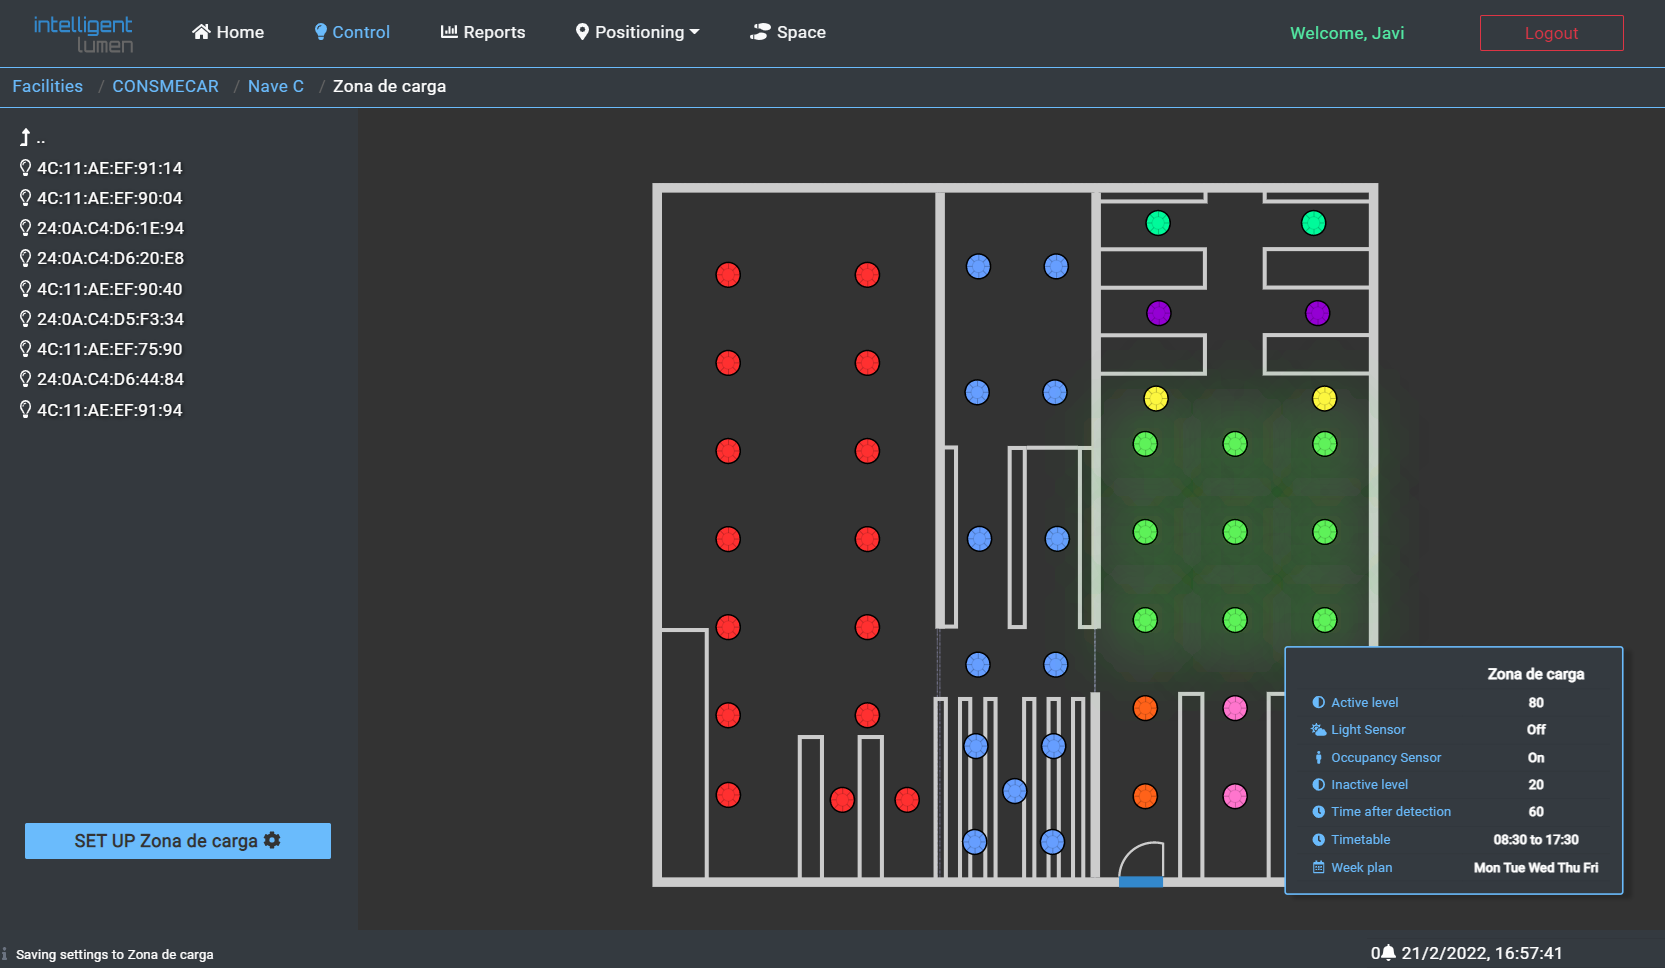This screenshot has width=1665, height=968.
Task: Click the lower pink luminaire
Action: tap(1236, 796)
